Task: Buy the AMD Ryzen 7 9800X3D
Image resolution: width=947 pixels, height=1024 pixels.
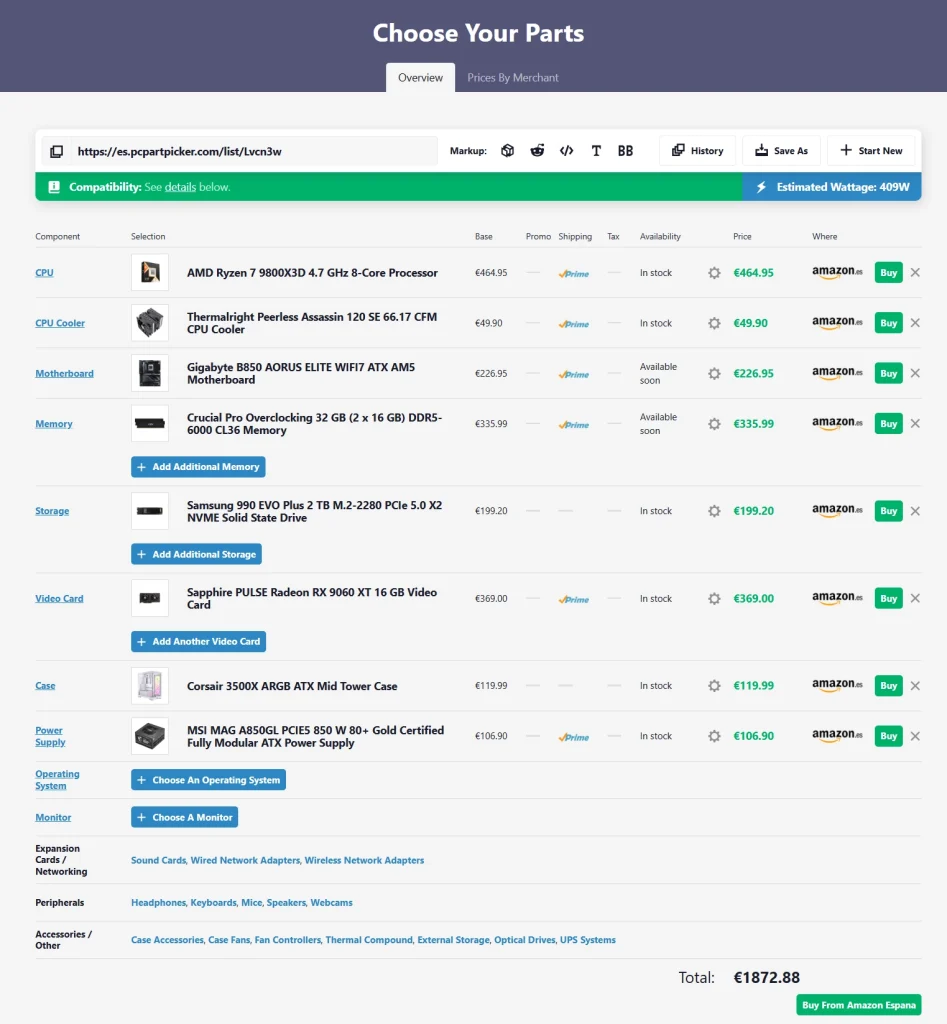Action: [888, 272]
